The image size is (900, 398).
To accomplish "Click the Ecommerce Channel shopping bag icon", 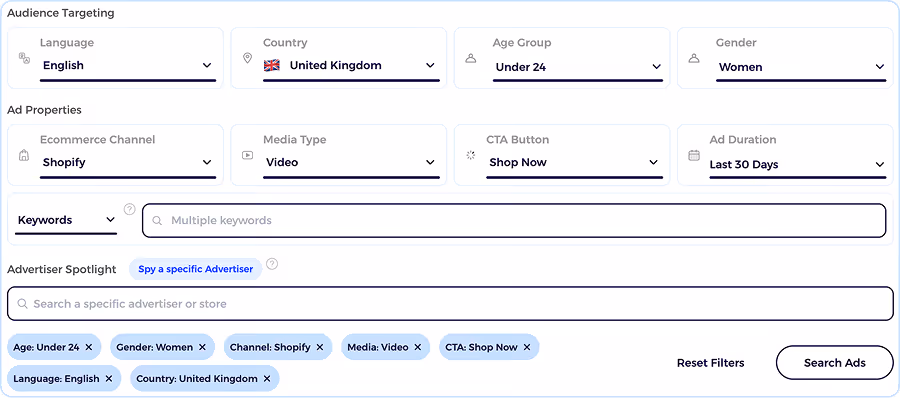I will tap(24, 155).
